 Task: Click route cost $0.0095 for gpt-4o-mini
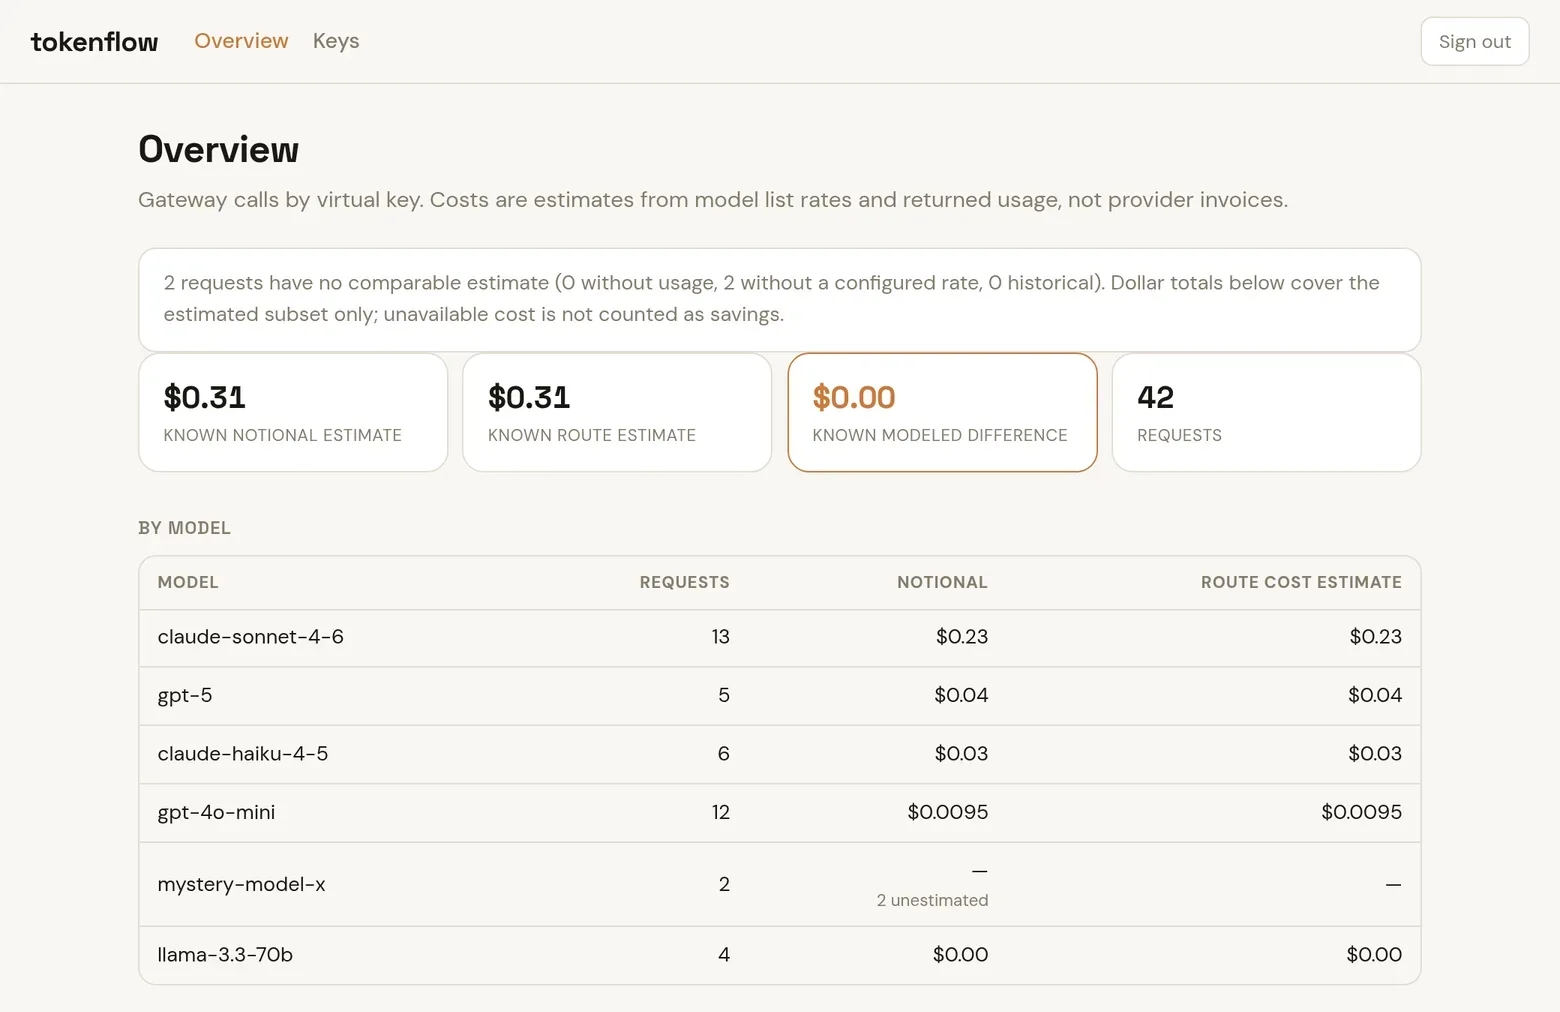1362,812
